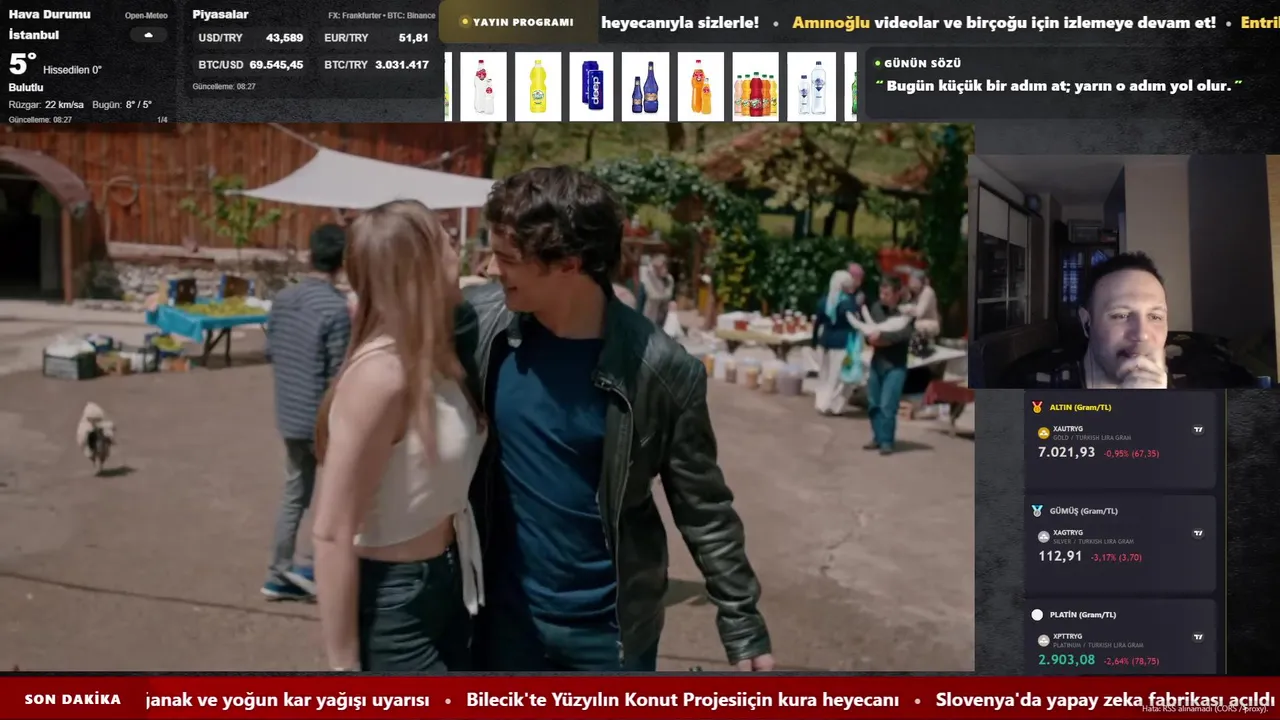Viewport: 1280px width, 720px height.
Task: Click the webcam overlay feed
Action: (1123, 271)
